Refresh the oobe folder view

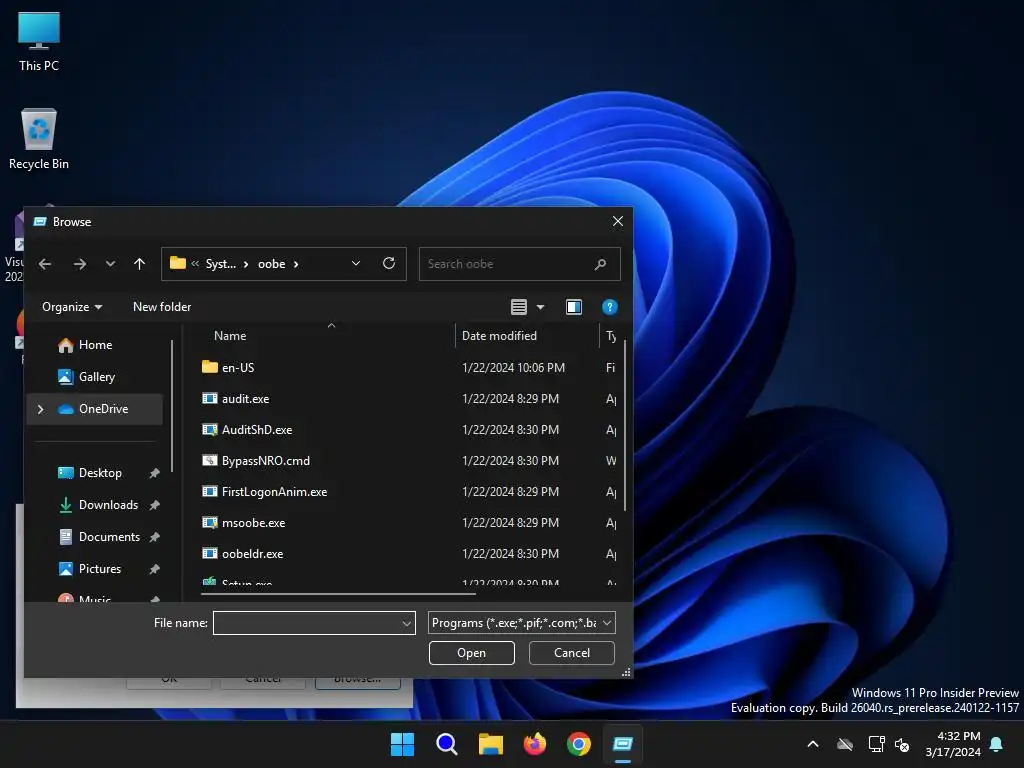389,263
